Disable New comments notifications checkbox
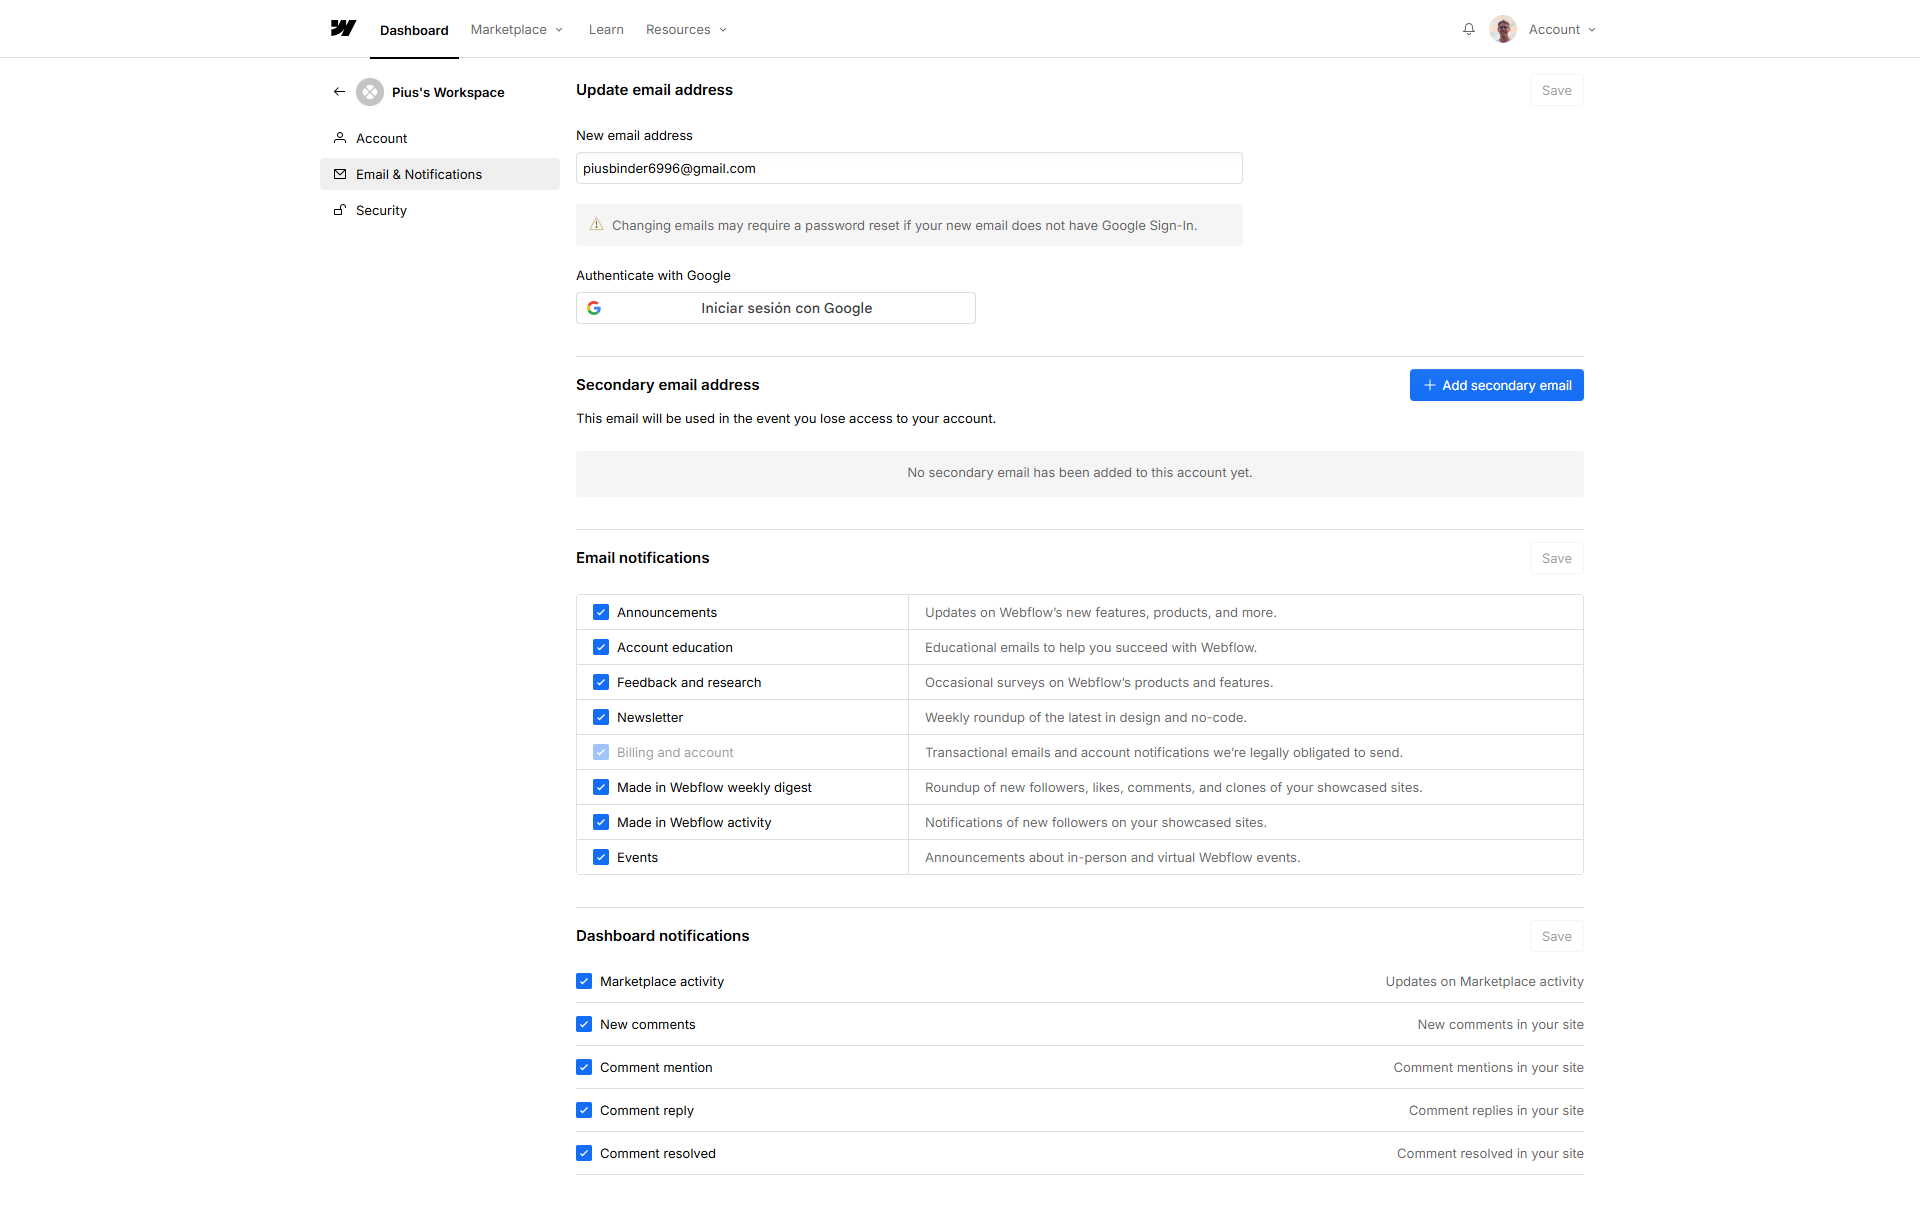Viewport: 1920px width, 1215px height. coord(584,1024)
